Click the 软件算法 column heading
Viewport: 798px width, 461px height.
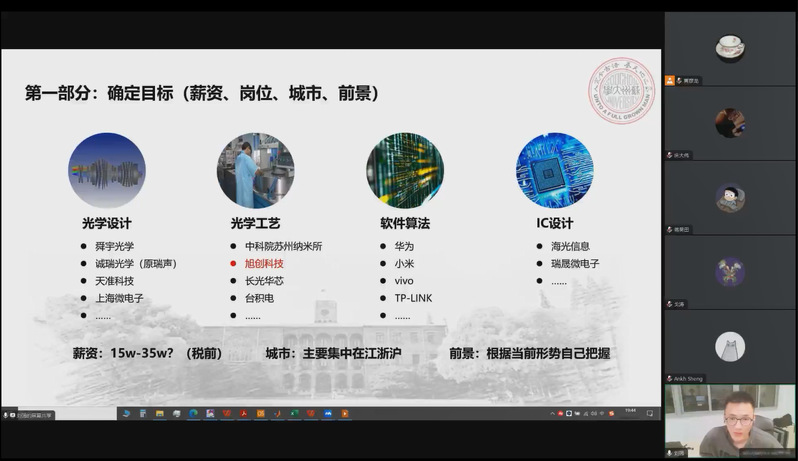[x=404, y=222]
